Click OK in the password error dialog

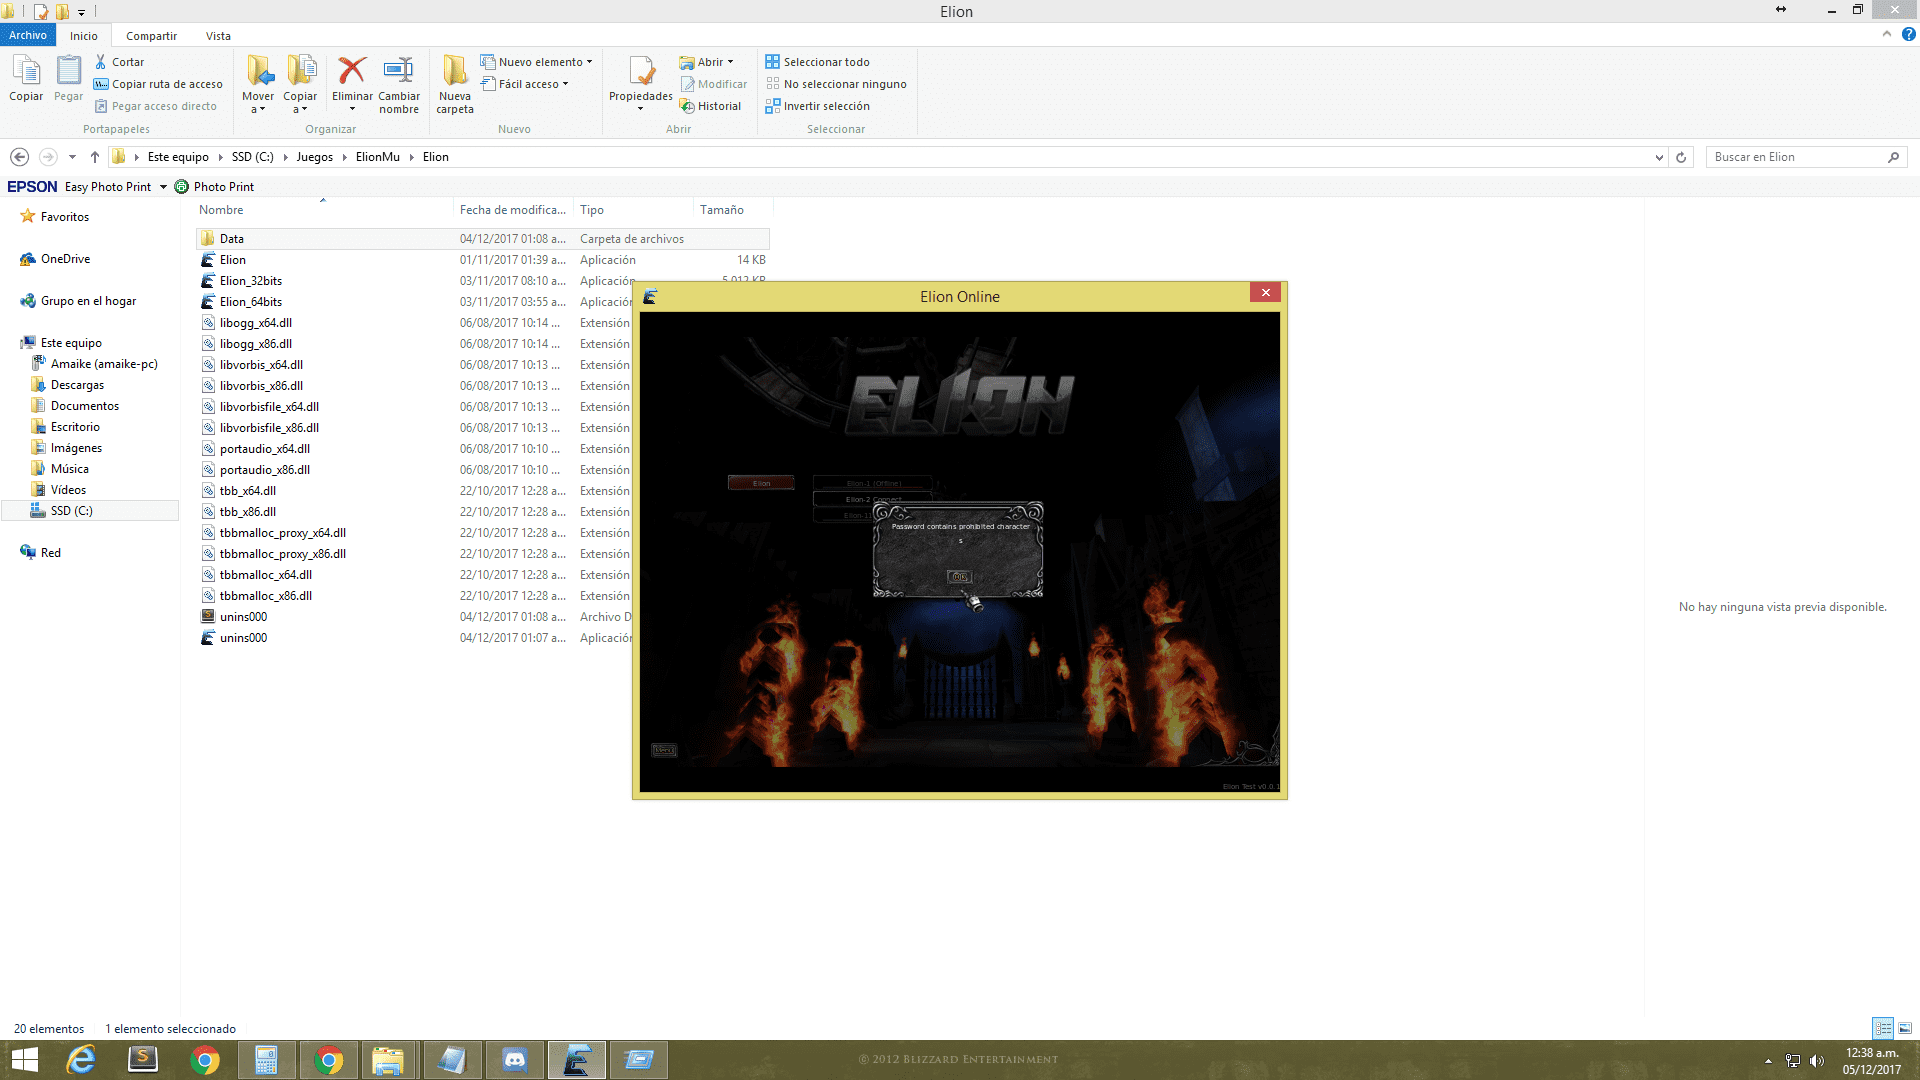(x=959, y=577)
